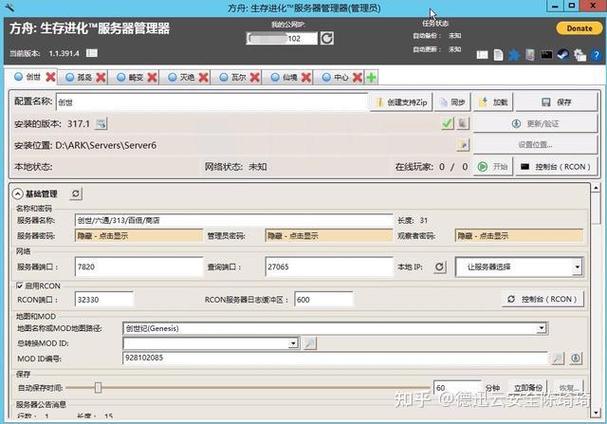This screenshot has height=424, width=607.
Task: Click the query port field showing 27065
Action: click(329, 267)
